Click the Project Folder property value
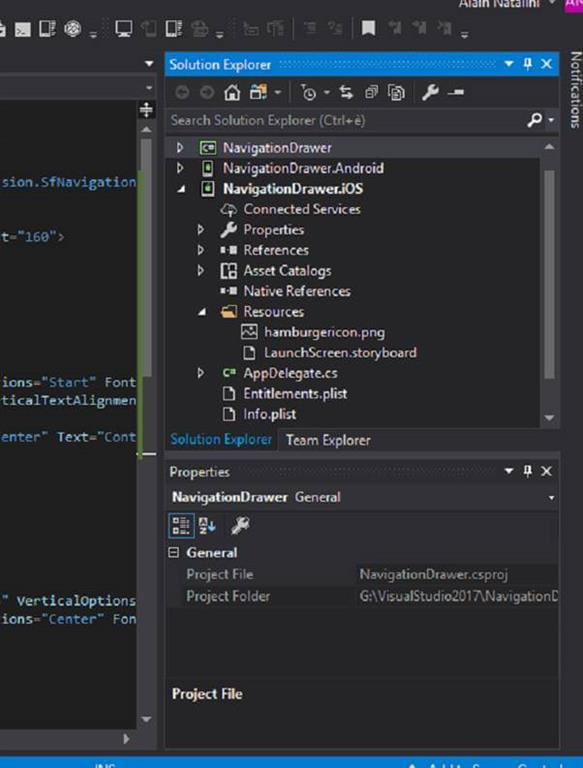The height and width of the screenshot is (768, 583). pos(456,596)
